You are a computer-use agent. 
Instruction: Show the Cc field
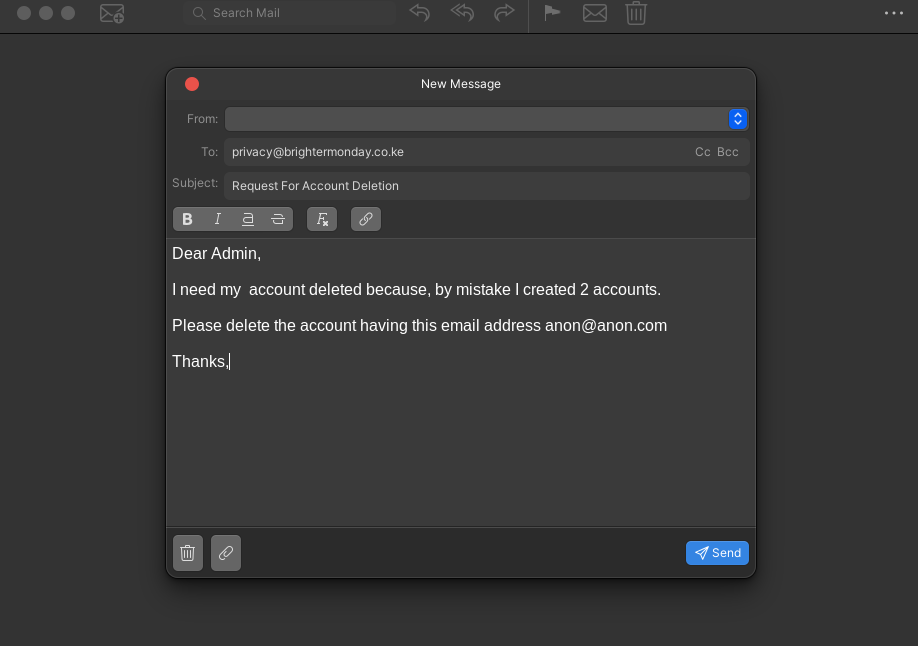click(x=703, y=152)
